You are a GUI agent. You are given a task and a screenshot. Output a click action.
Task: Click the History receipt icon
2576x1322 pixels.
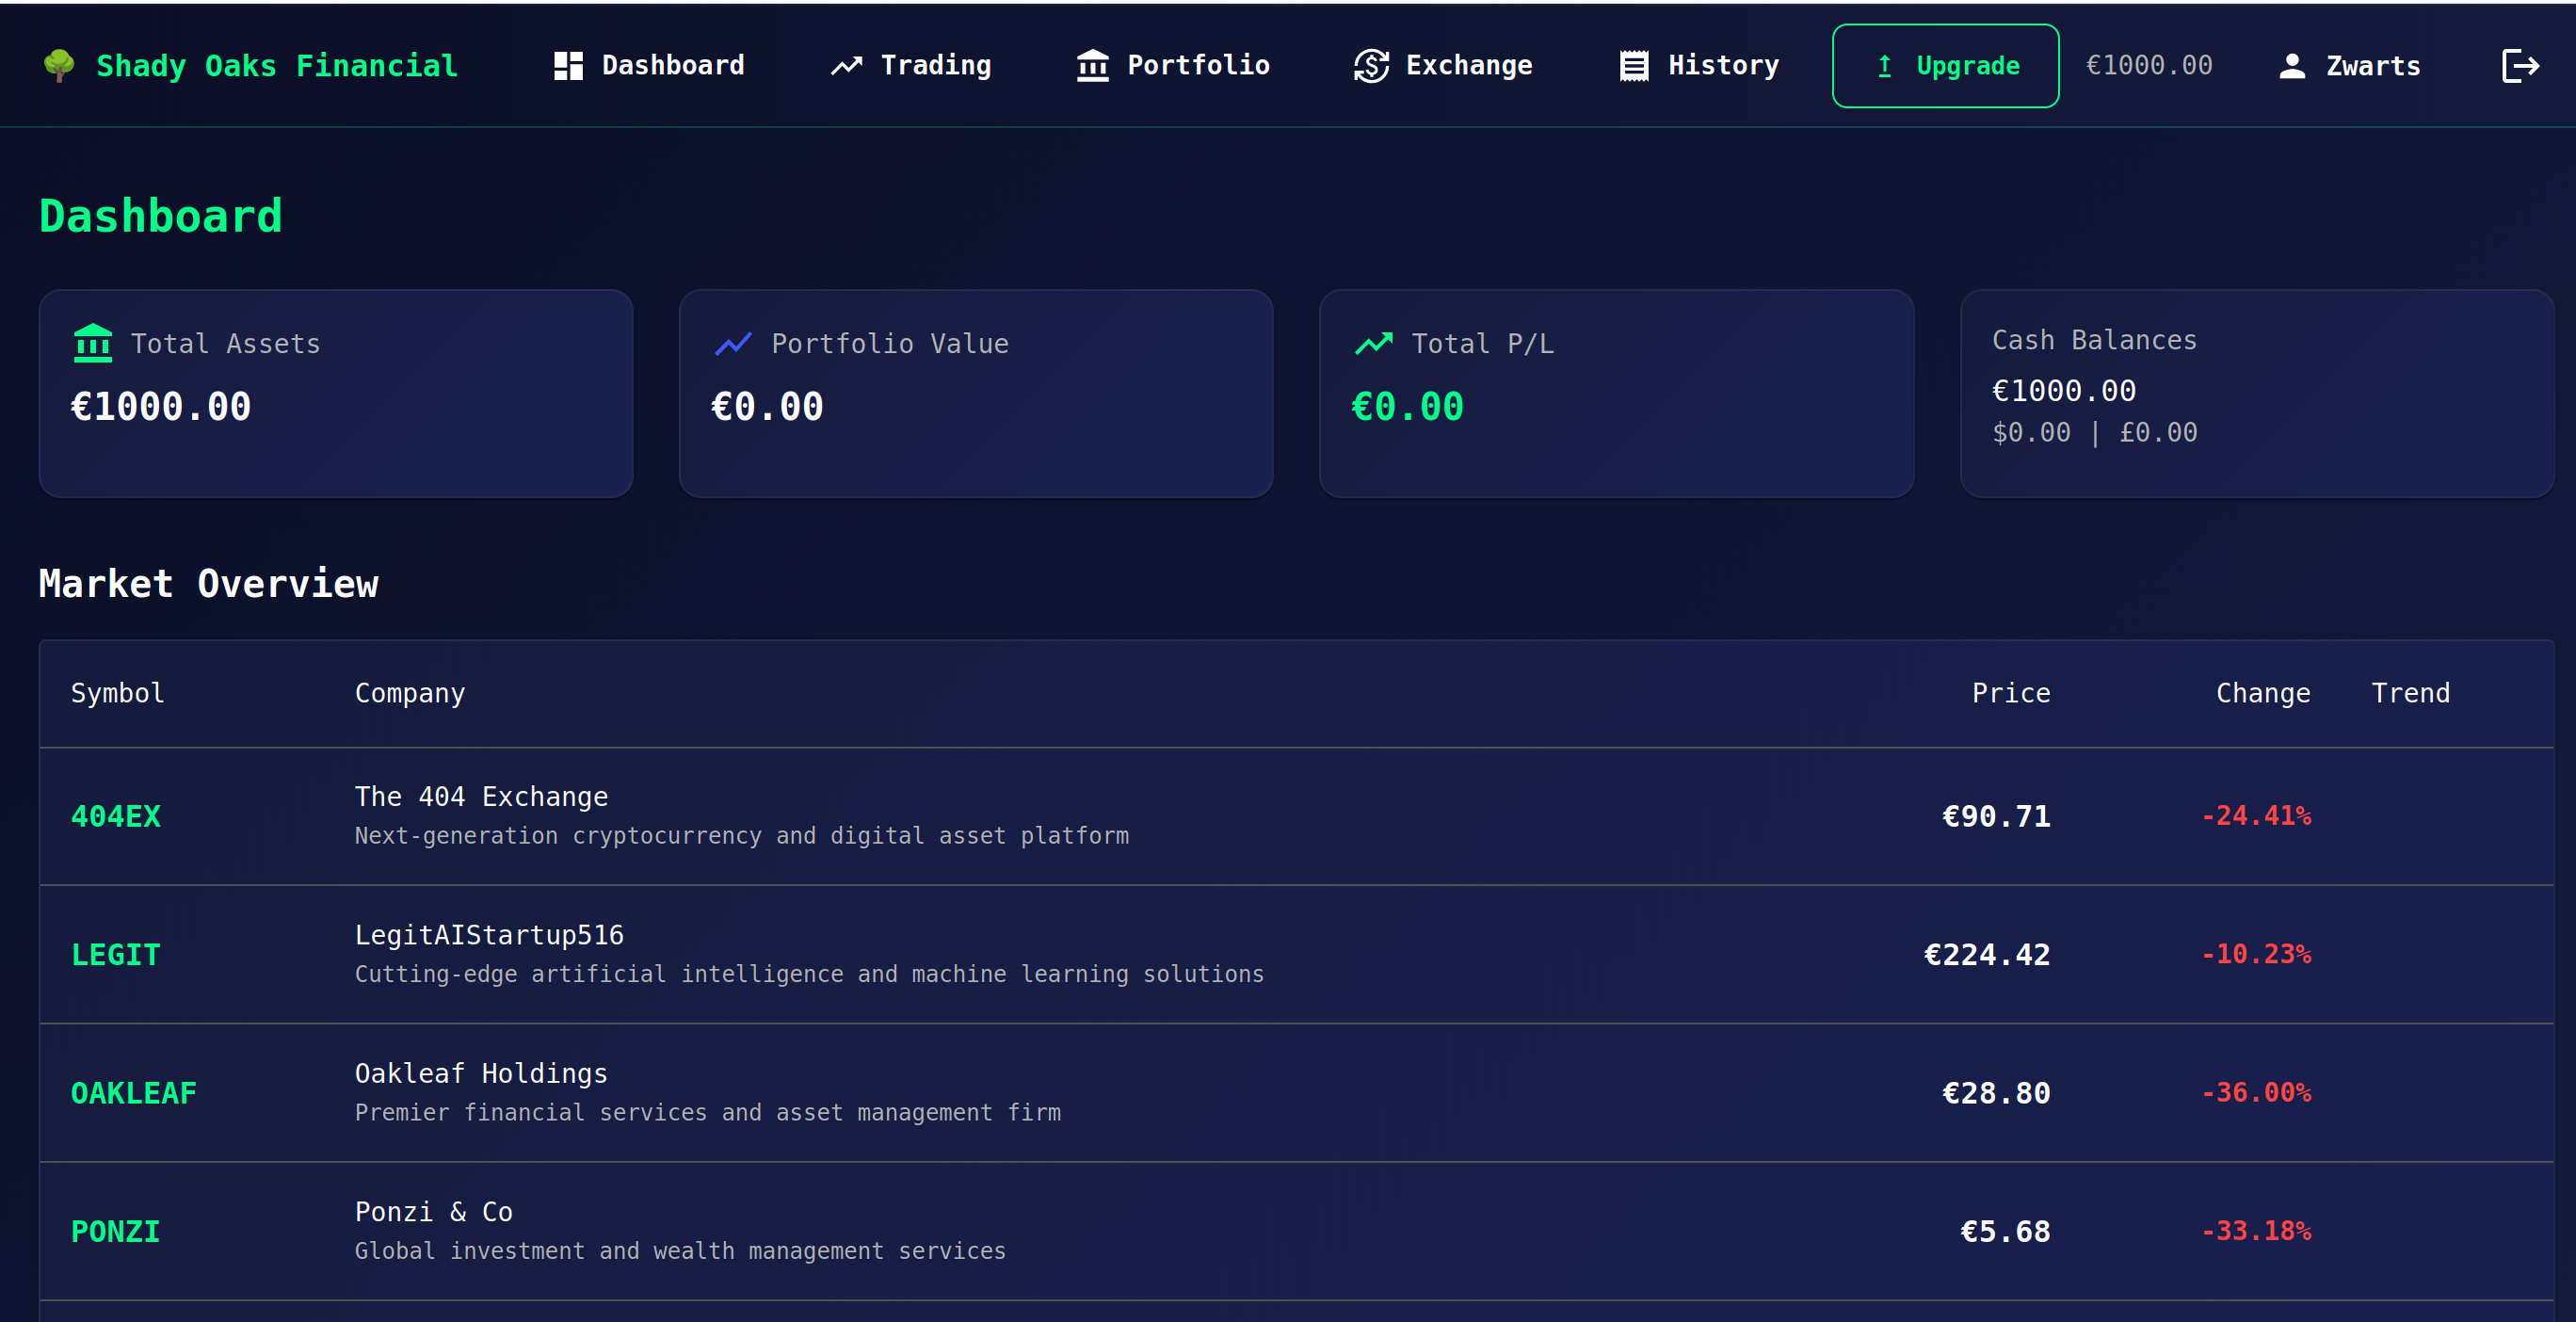[1634, 66]
